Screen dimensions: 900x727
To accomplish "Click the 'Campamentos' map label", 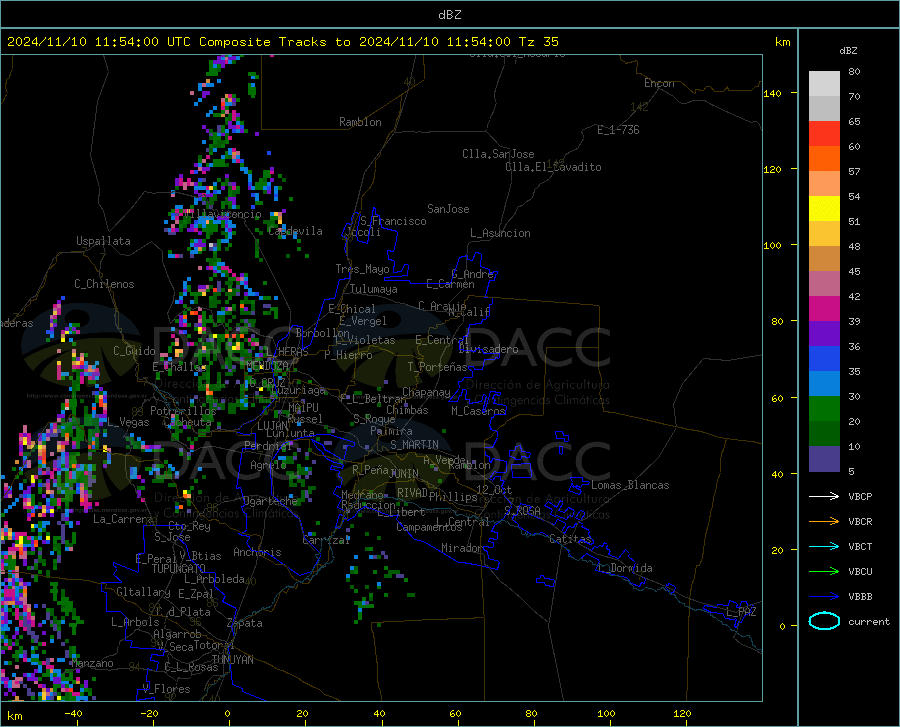I will point(429,527).
